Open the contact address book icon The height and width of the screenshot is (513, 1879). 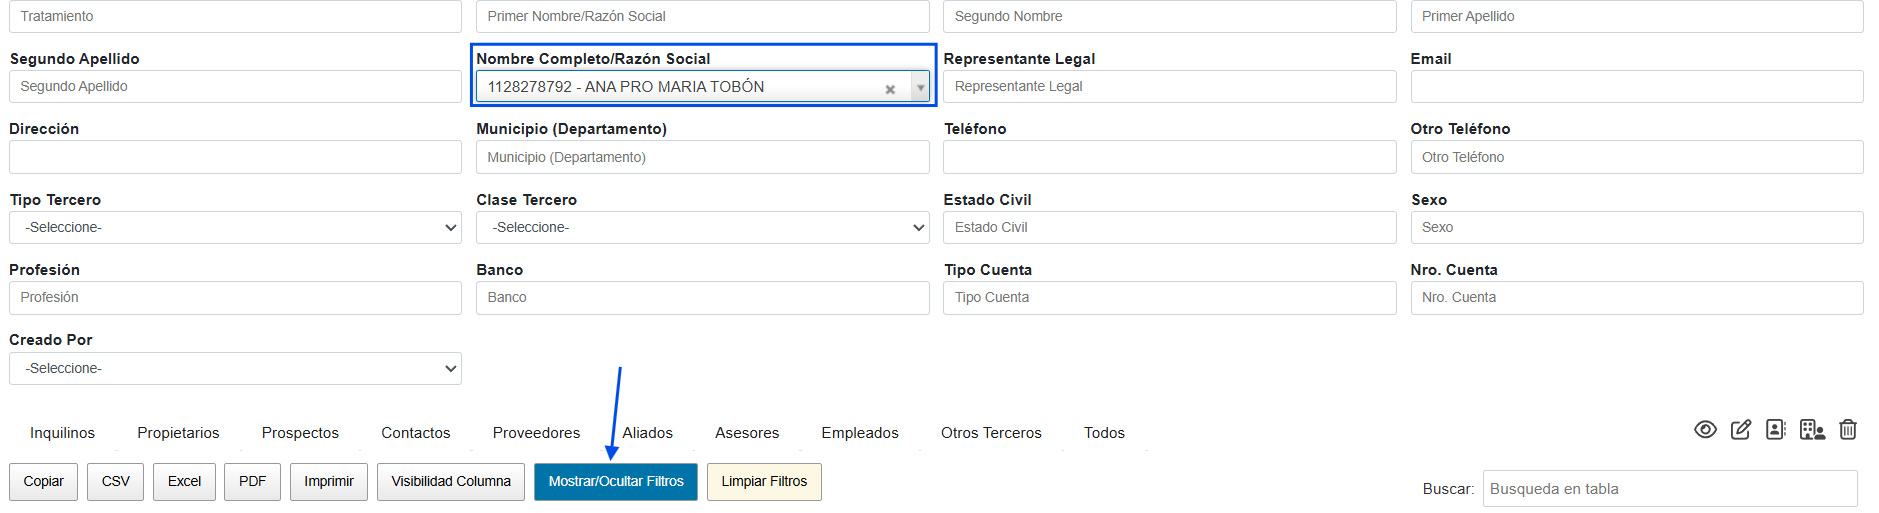pyautogui.click(x=1776, y=429)
